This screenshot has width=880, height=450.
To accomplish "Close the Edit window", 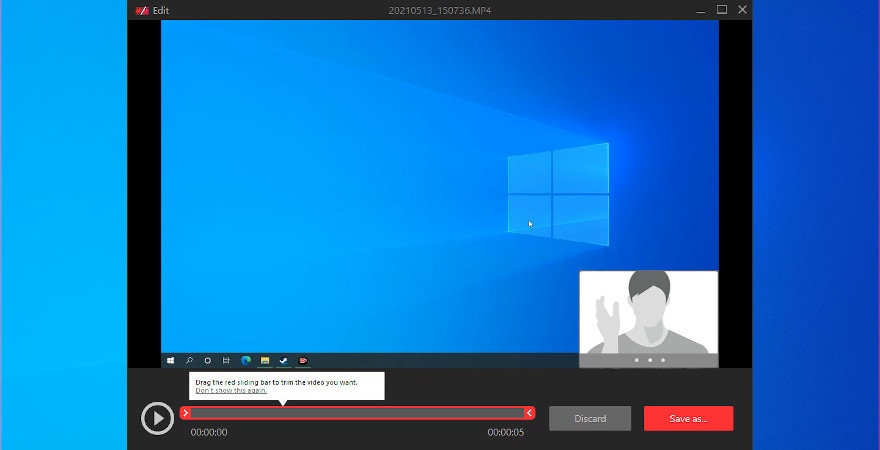I will point(742,10).
